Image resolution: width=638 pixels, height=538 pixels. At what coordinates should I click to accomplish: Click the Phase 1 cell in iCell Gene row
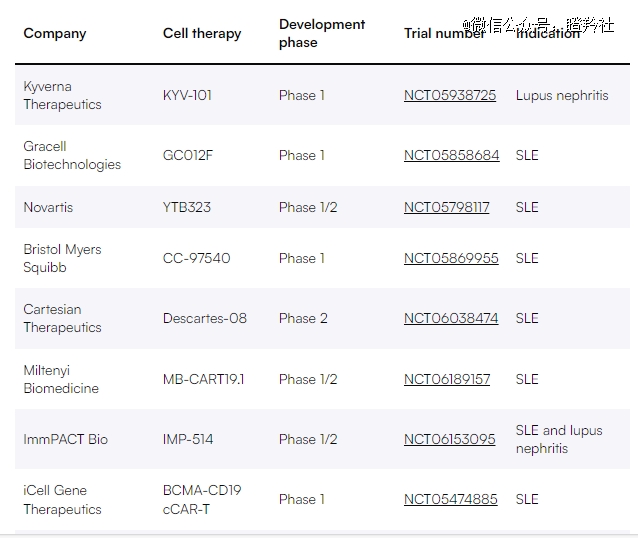(302, 499)
